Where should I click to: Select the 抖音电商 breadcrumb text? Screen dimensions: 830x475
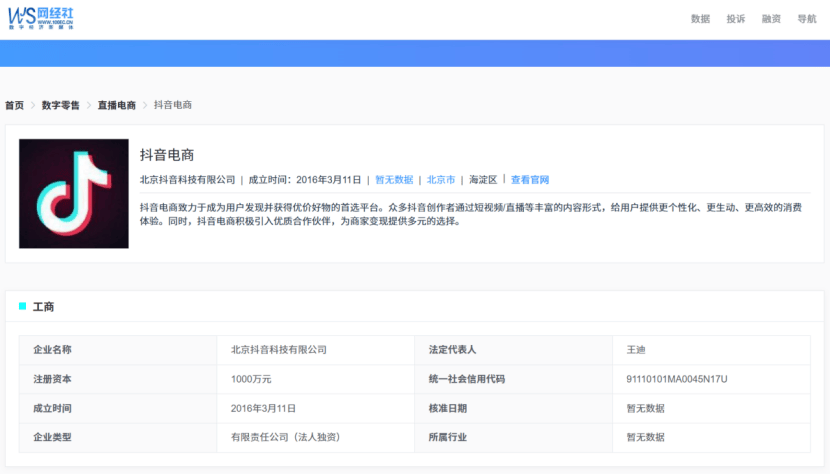point(173,105)
